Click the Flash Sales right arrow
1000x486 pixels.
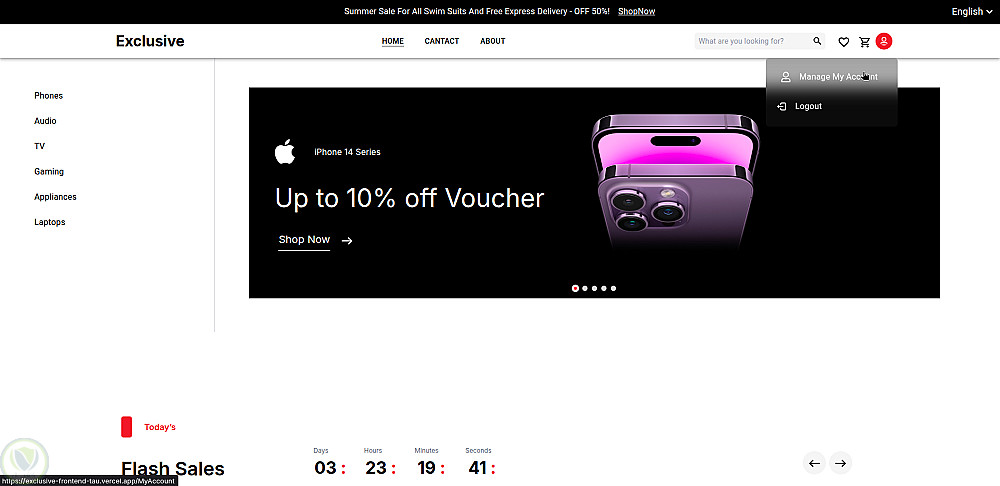click(841, 464)
